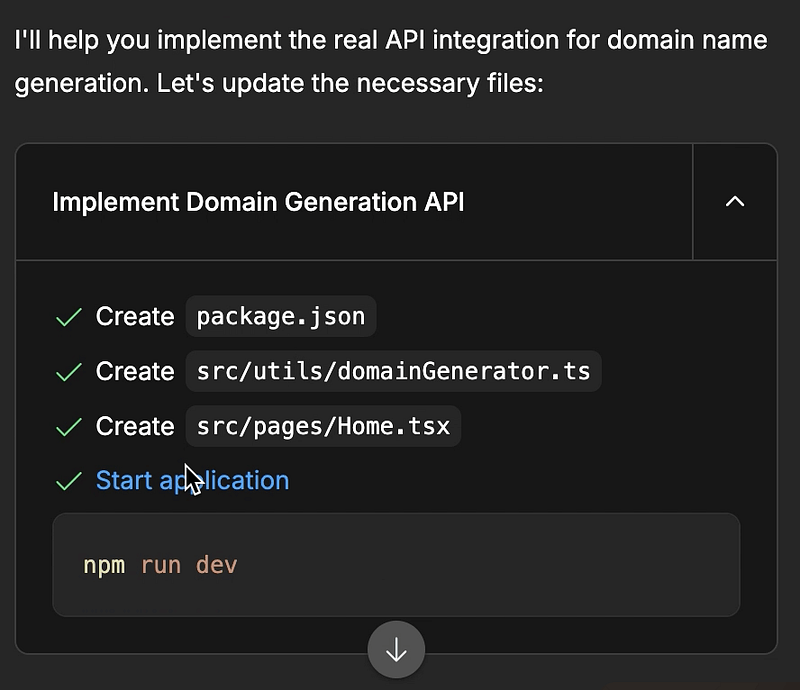
Task: Click the Implement Domain Generation API title
Action: 258,202
